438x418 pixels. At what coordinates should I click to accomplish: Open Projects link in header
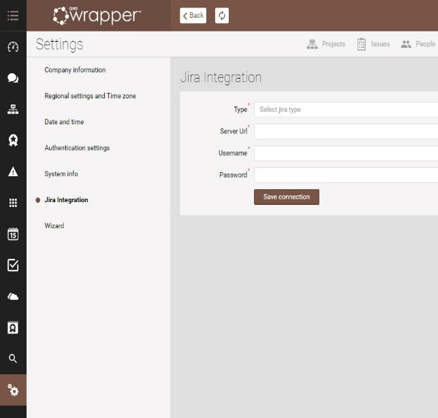[333, 44]
